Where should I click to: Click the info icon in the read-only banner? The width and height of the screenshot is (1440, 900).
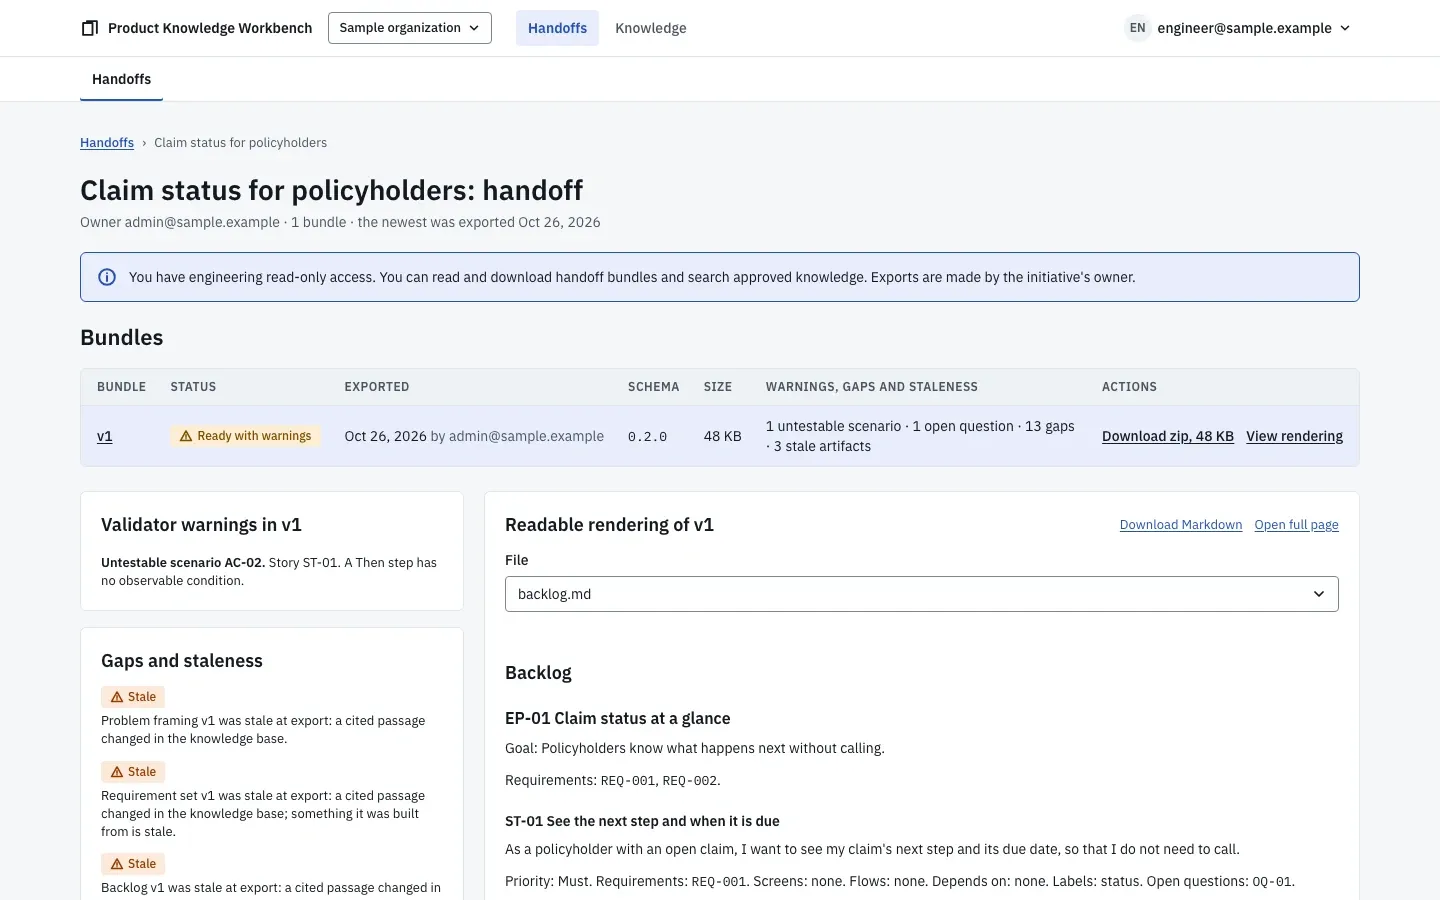[x=107, y=277]
